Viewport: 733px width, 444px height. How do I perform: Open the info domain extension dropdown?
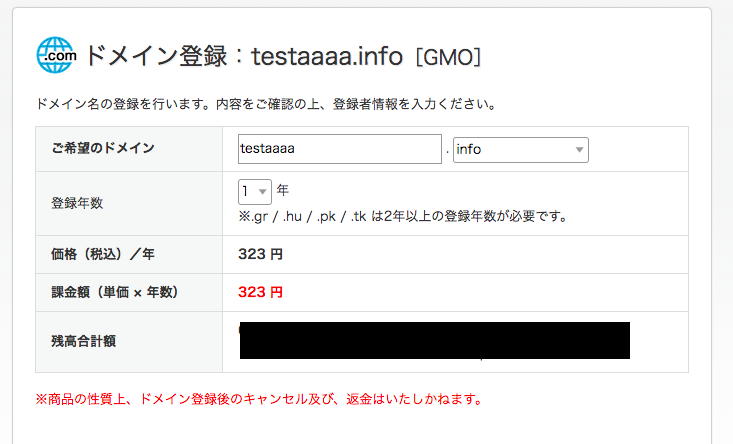click(521, 150)
